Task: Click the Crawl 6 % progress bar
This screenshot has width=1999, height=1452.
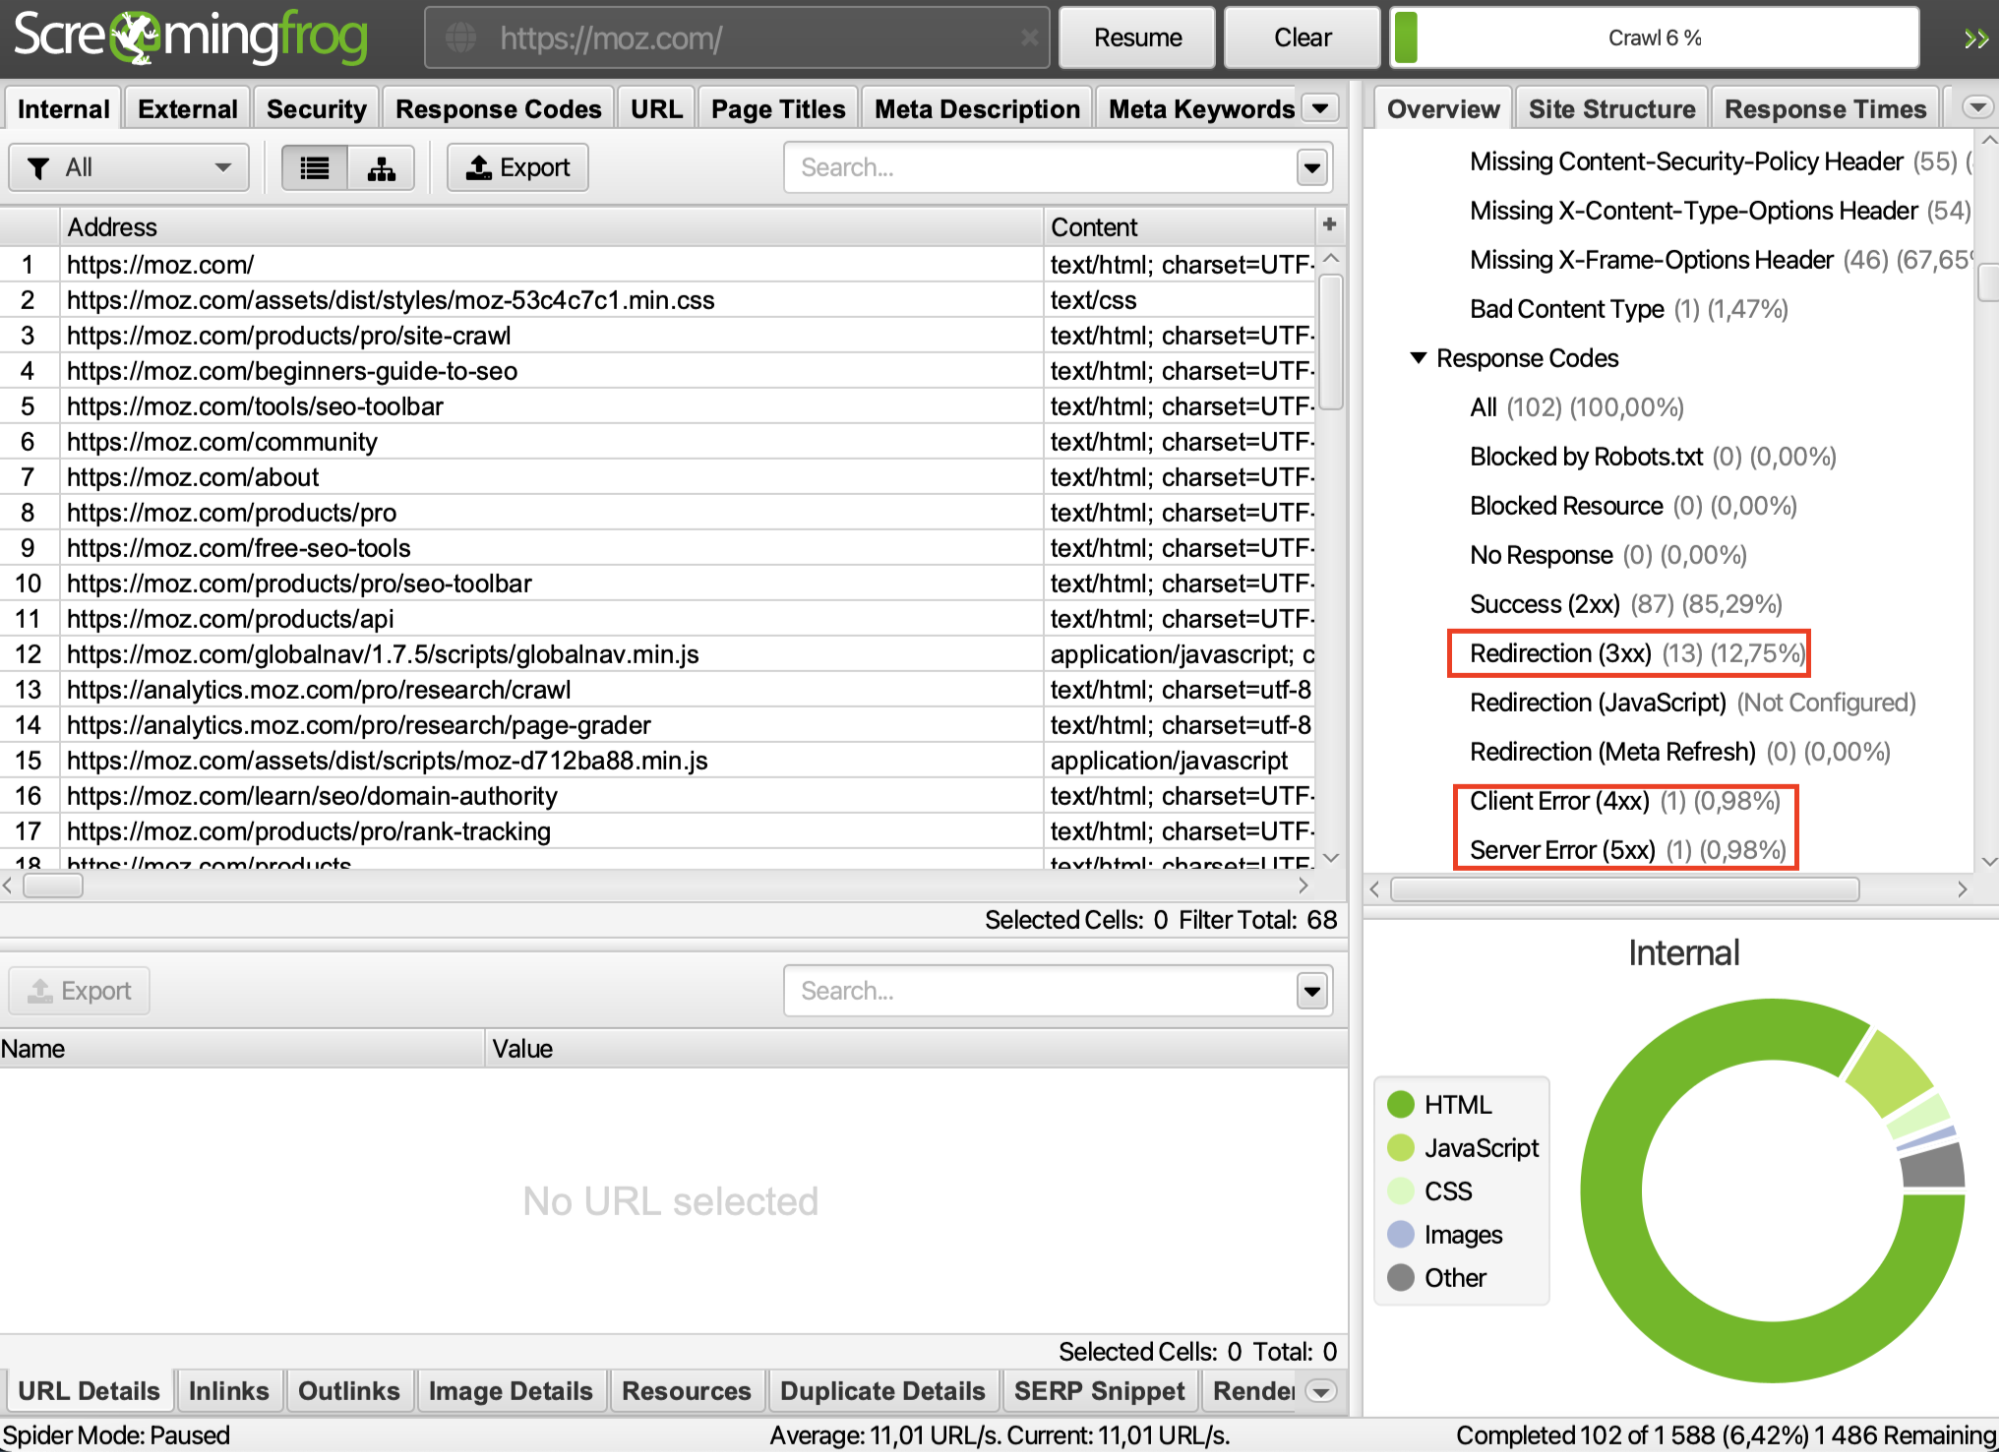Action: [1654, 38]
